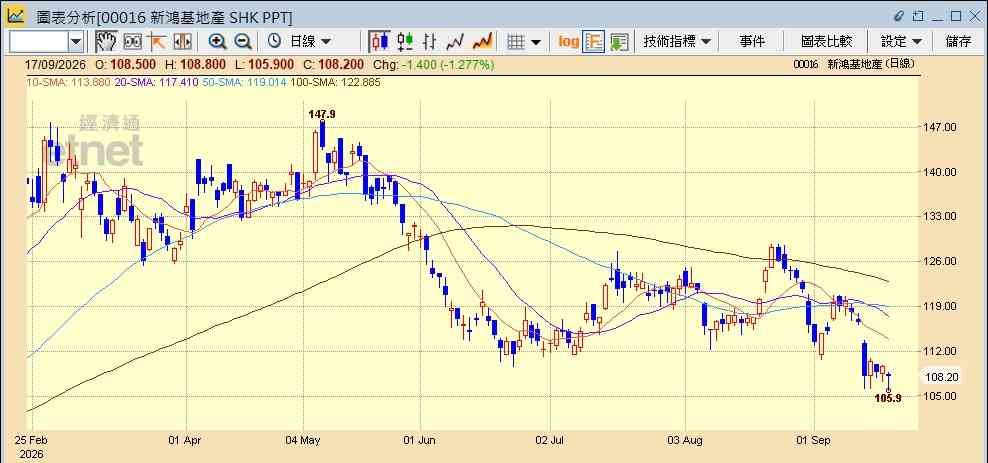Click the 04 May date axis label
Viewport: 988px width, 463px height.
[x=303, y=440]
